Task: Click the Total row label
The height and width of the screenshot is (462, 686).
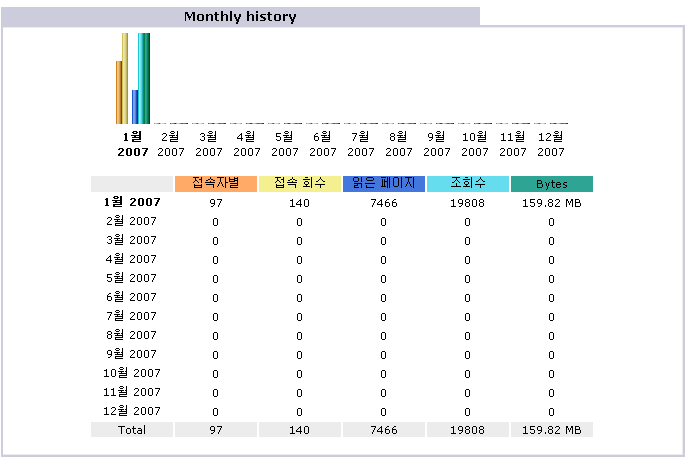Action: pyautogui.click(x=132, y=430)
